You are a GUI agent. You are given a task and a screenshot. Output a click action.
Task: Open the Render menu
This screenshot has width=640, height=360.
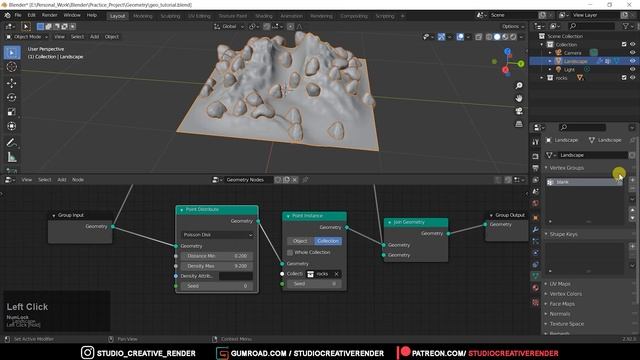(49, 16)
